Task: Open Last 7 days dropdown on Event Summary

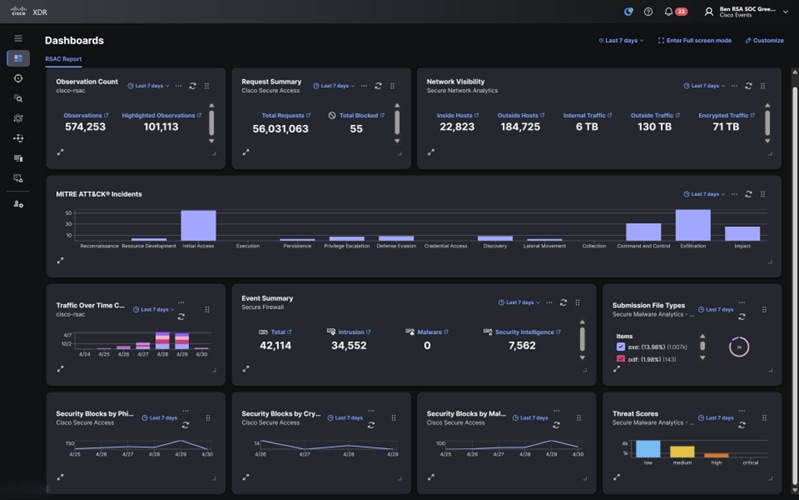Action: pos(519,302)
